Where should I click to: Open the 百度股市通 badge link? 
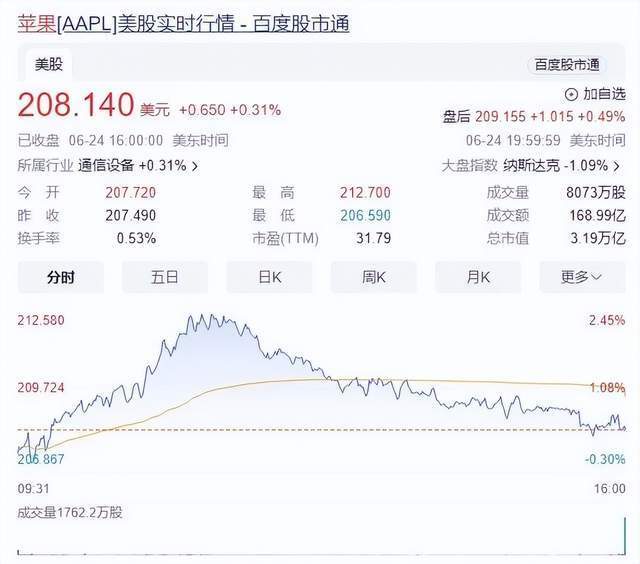(x=567, y=65)
